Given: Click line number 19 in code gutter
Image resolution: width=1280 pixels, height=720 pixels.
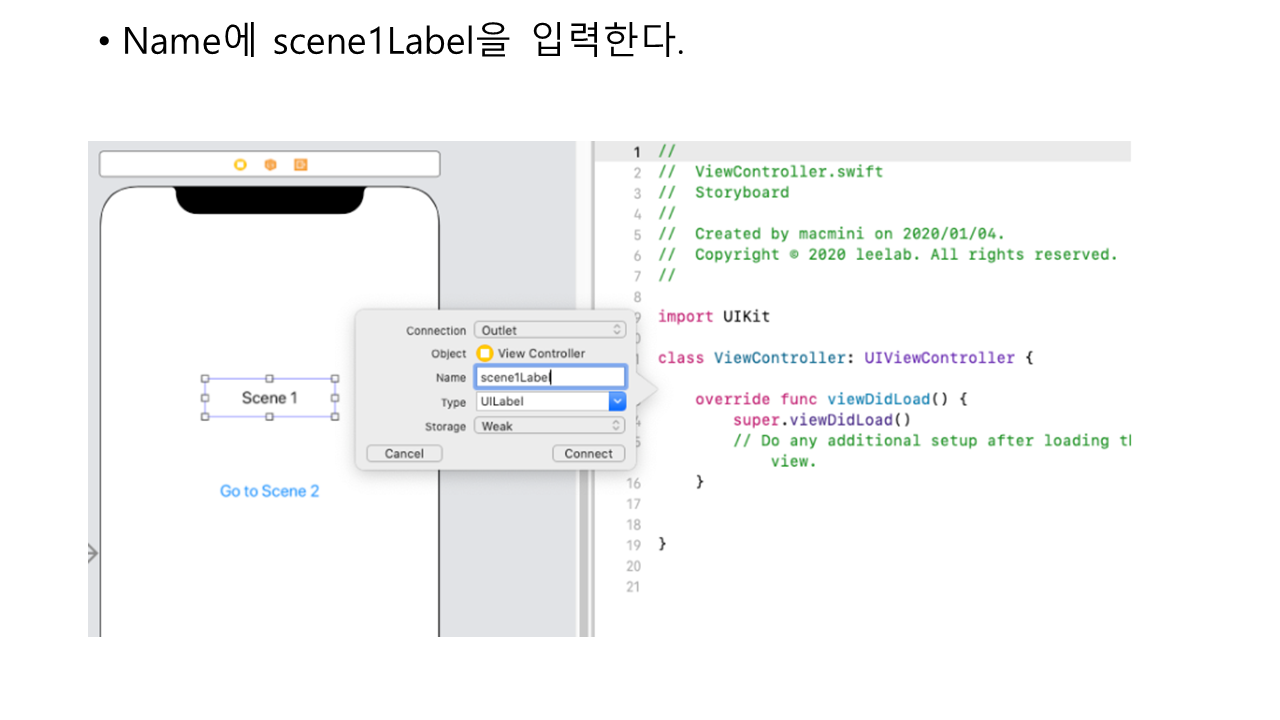Looking at the screenshot, I should (633, 545).
